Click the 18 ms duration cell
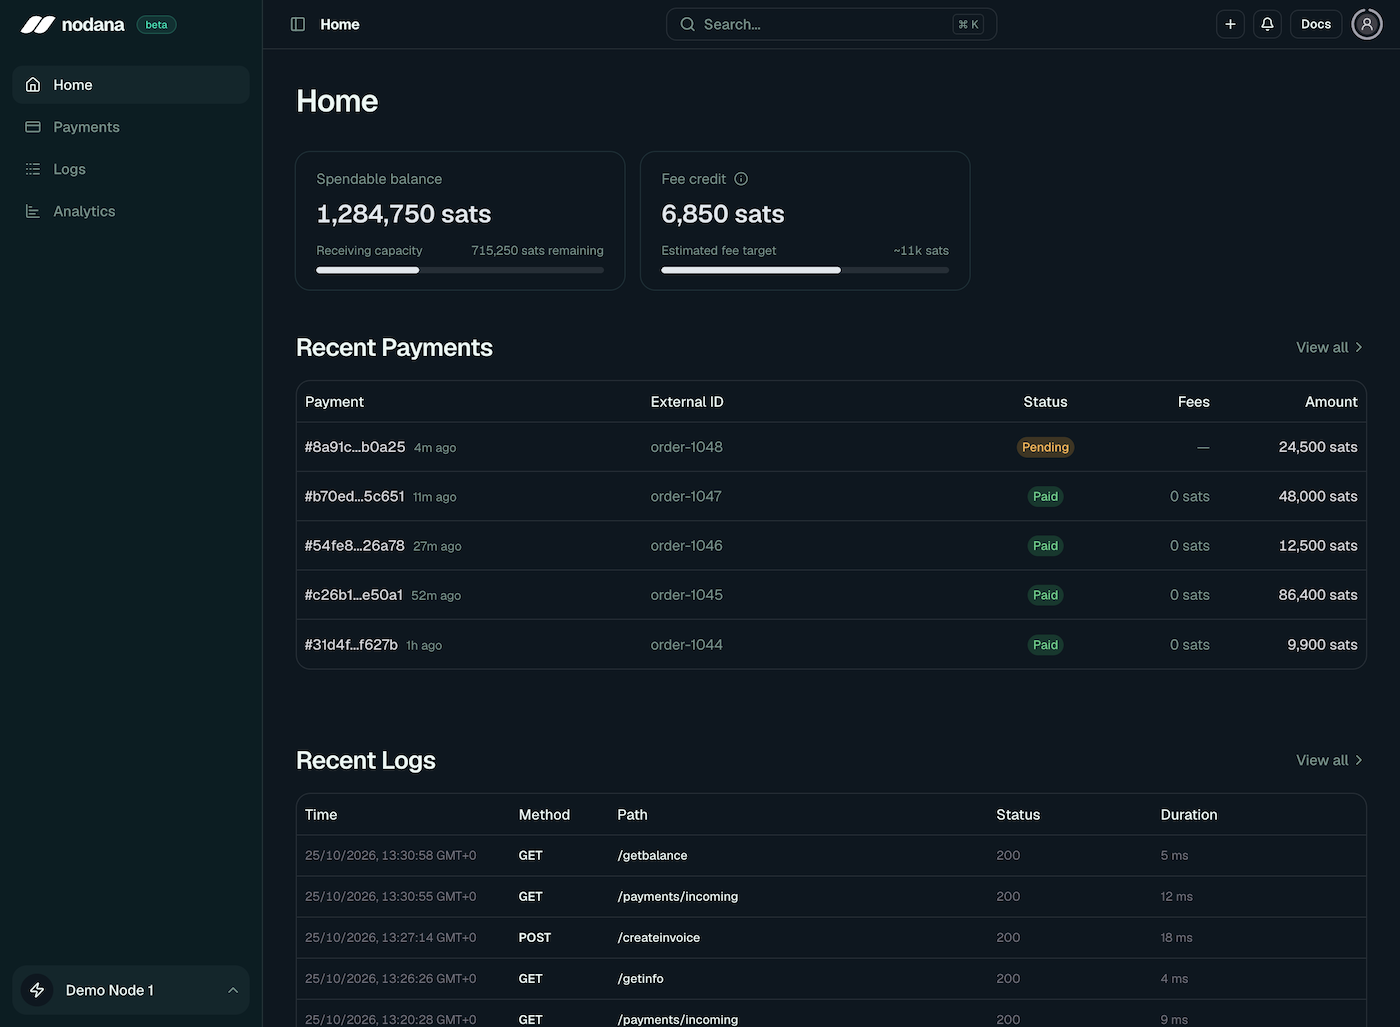The image size is (1400, 1027). (x=1176, y=938)
